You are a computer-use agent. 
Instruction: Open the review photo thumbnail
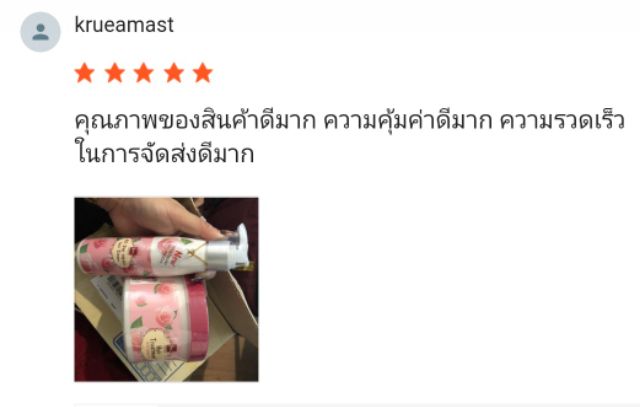click(166, 289)
